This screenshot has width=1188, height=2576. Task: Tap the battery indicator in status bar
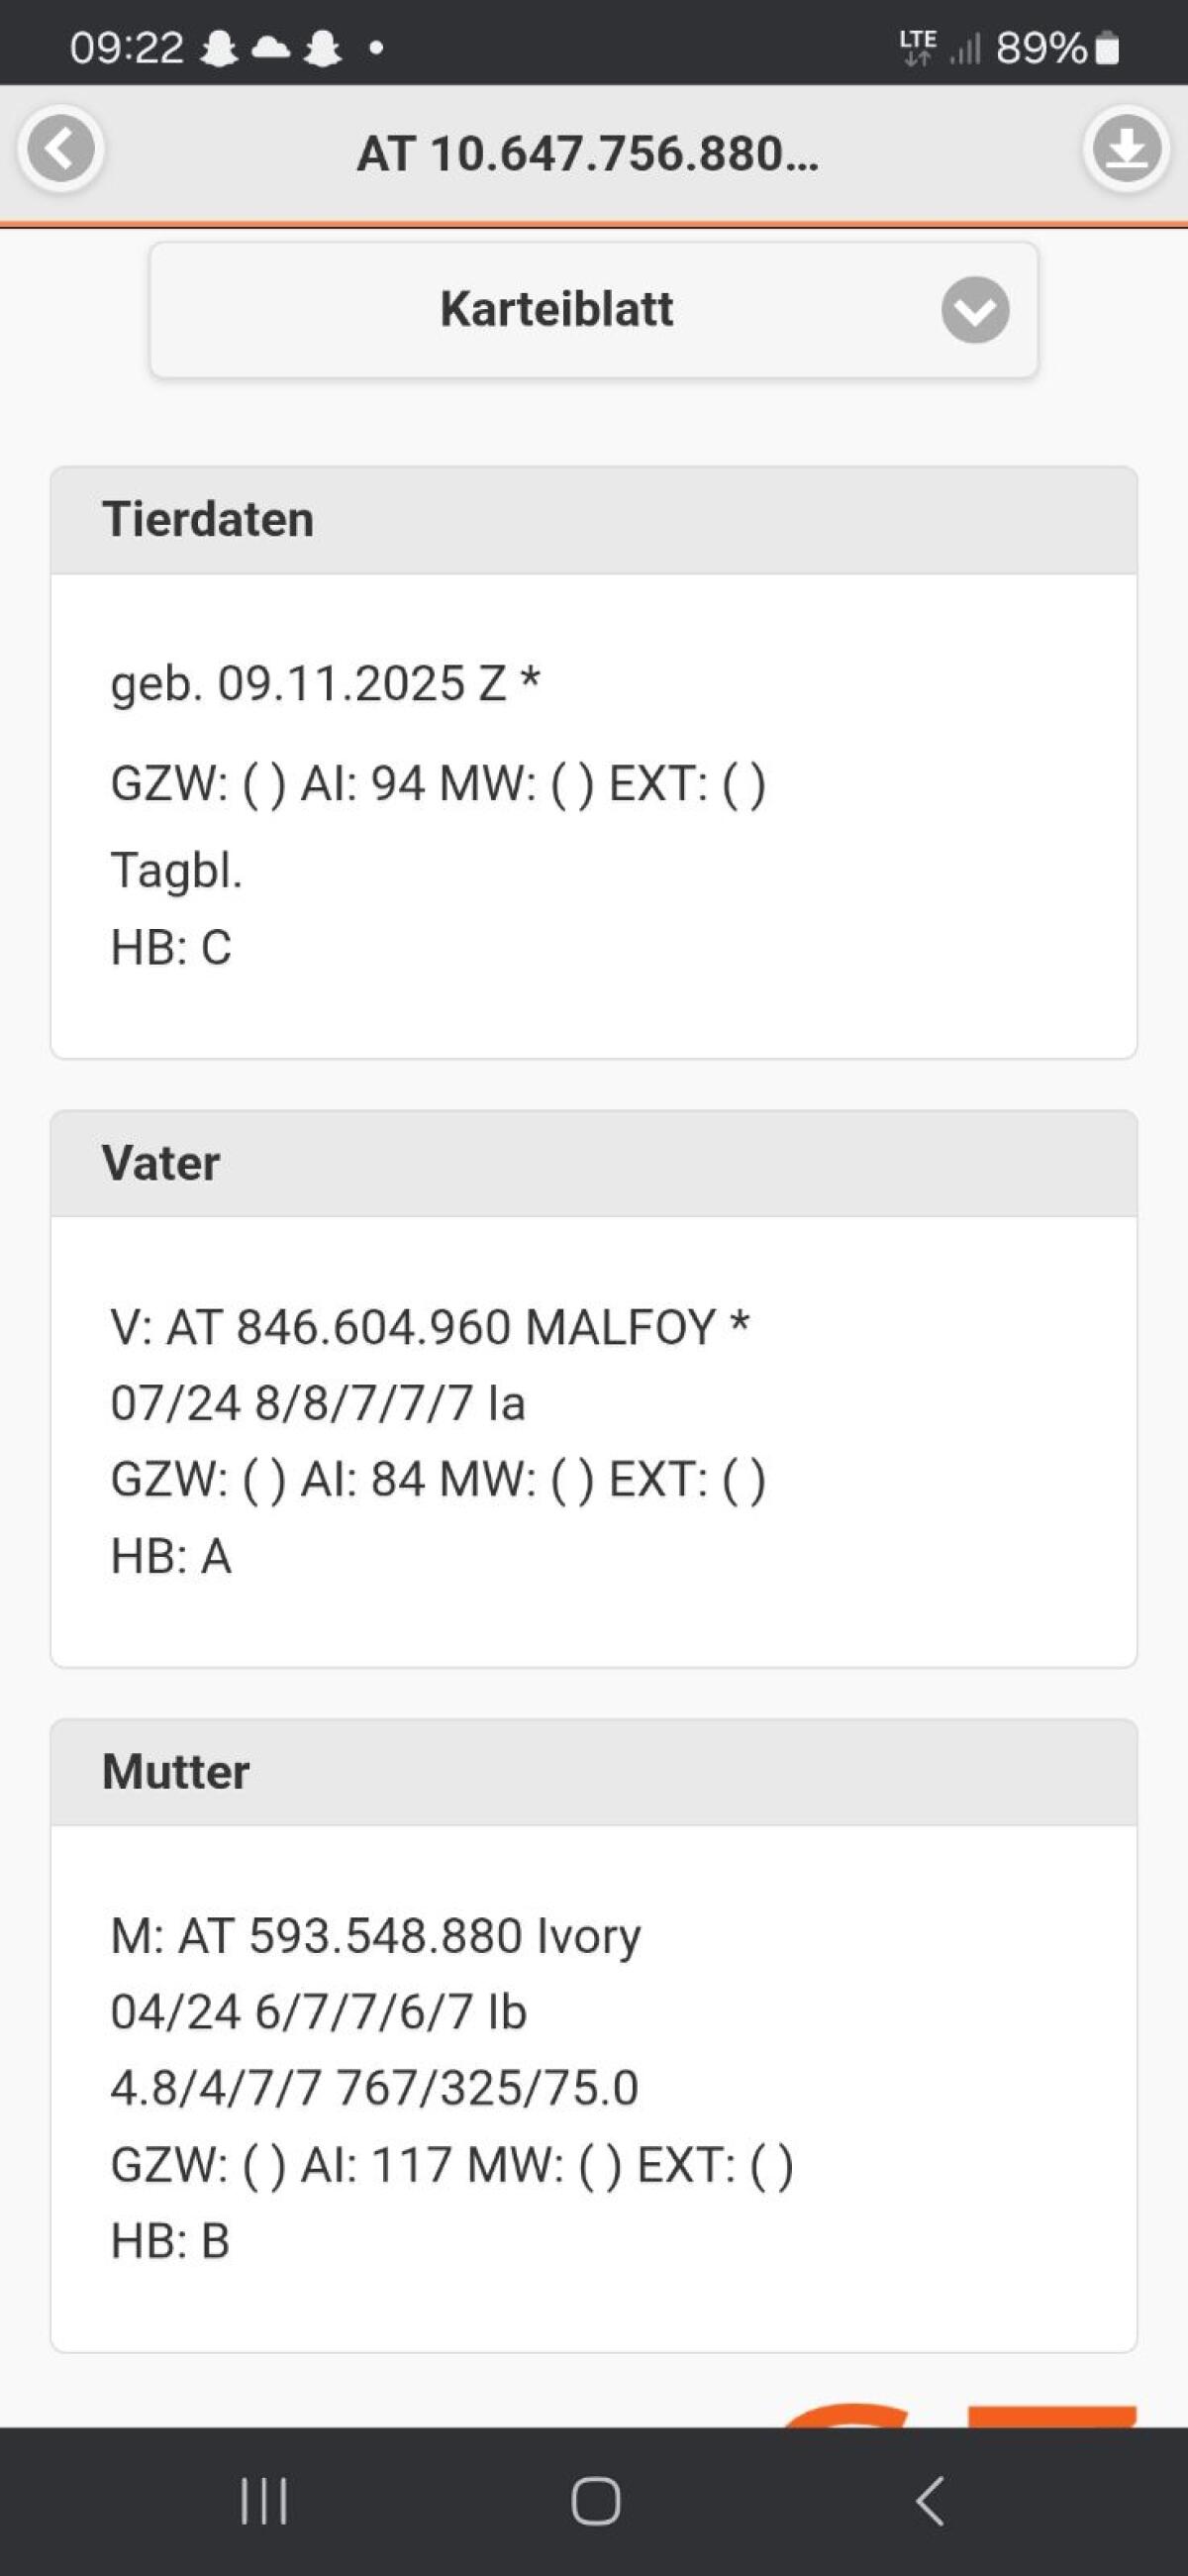1107,48
